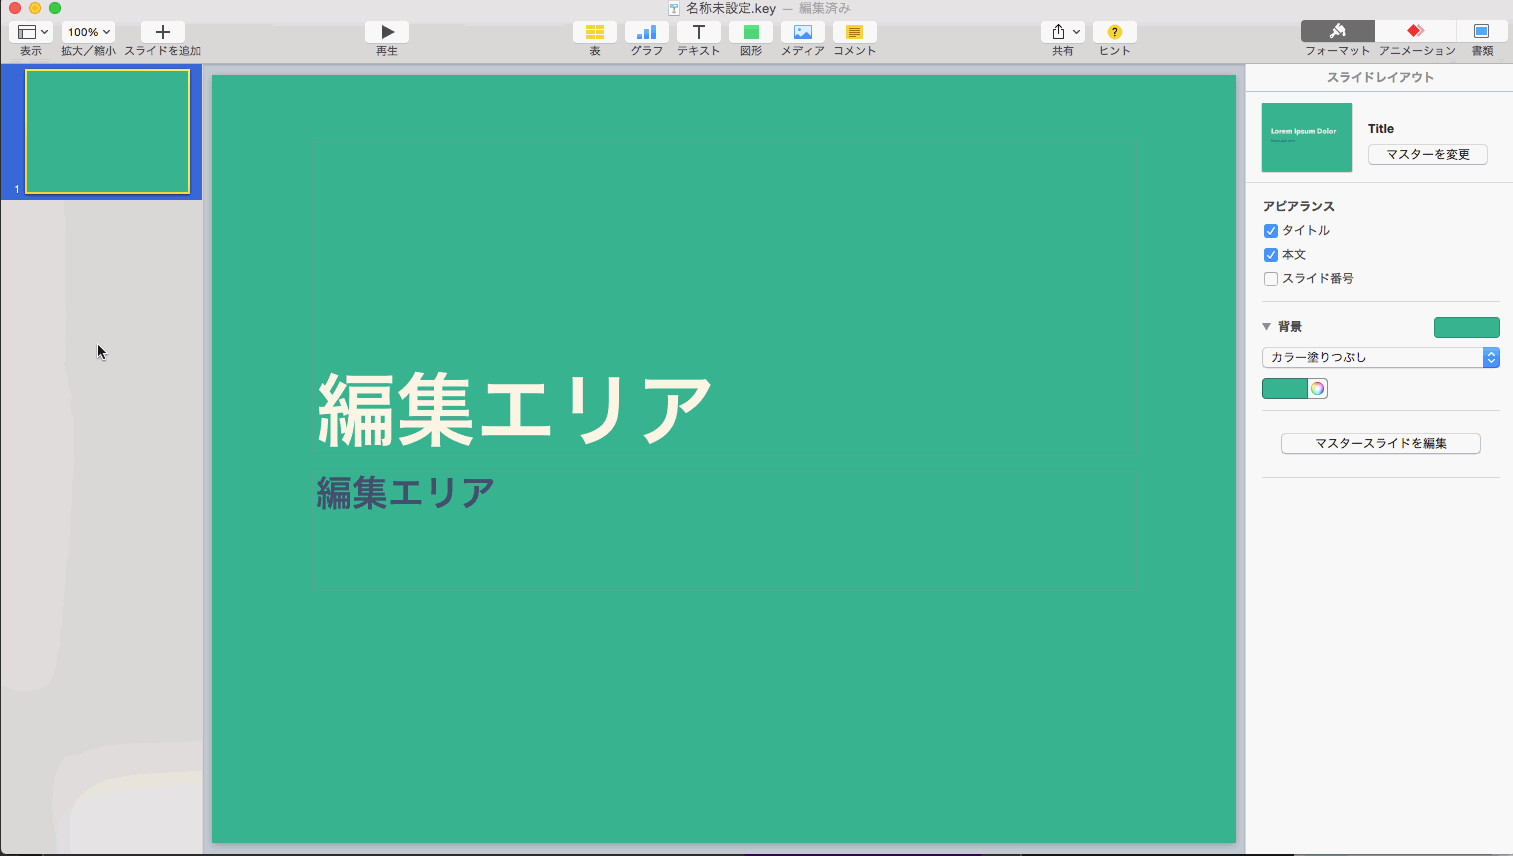1513x856 pixels.
Task: Select slide 1 thumbnail in the navigator
Action: tap(107, 131)
